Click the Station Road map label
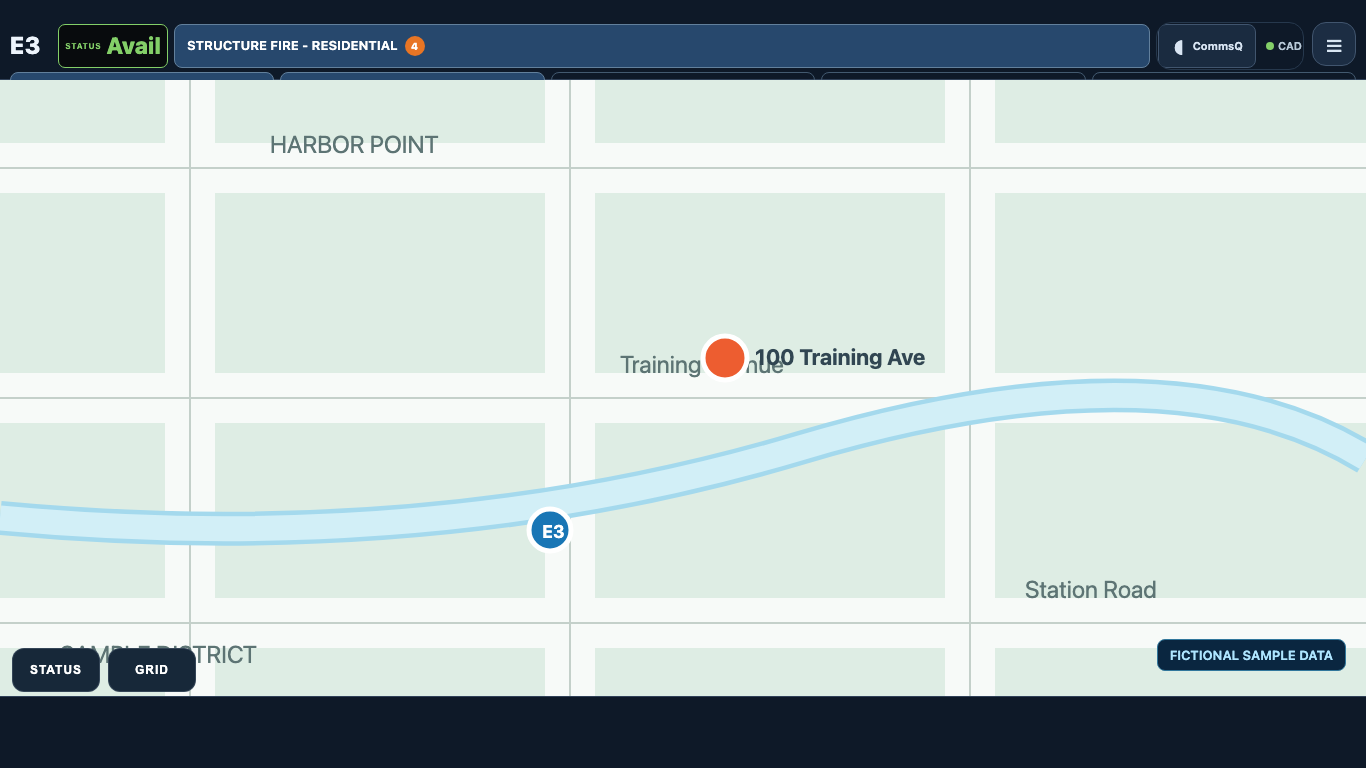 (1091, 590)
